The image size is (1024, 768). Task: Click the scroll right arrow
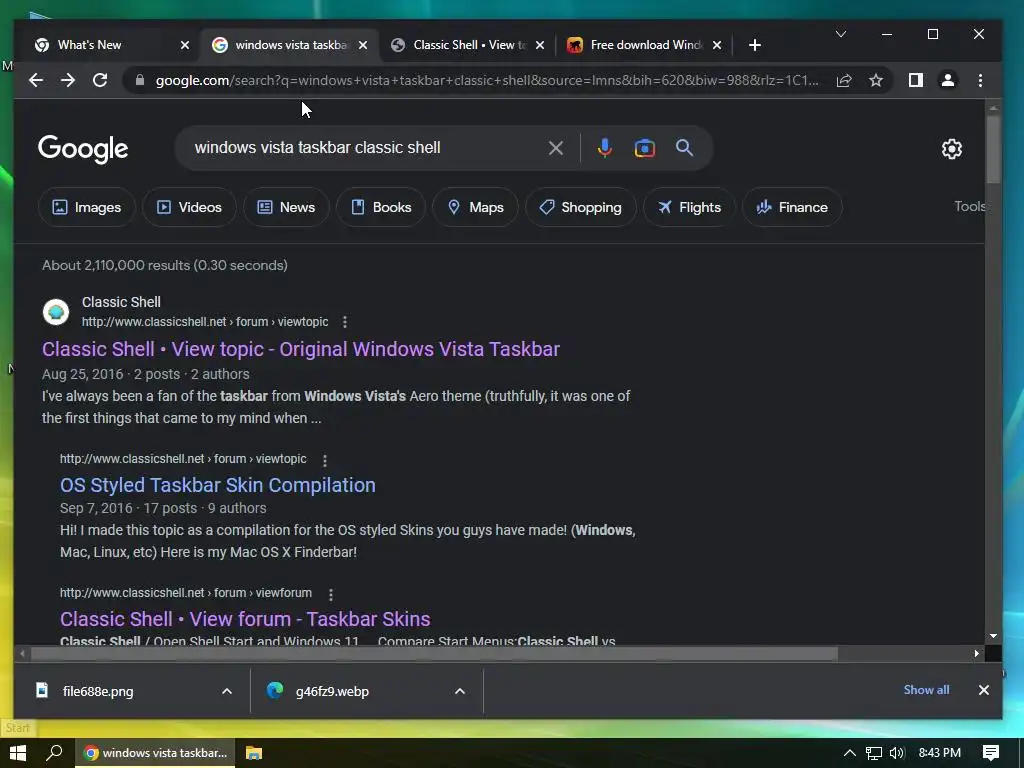[976, 653]
